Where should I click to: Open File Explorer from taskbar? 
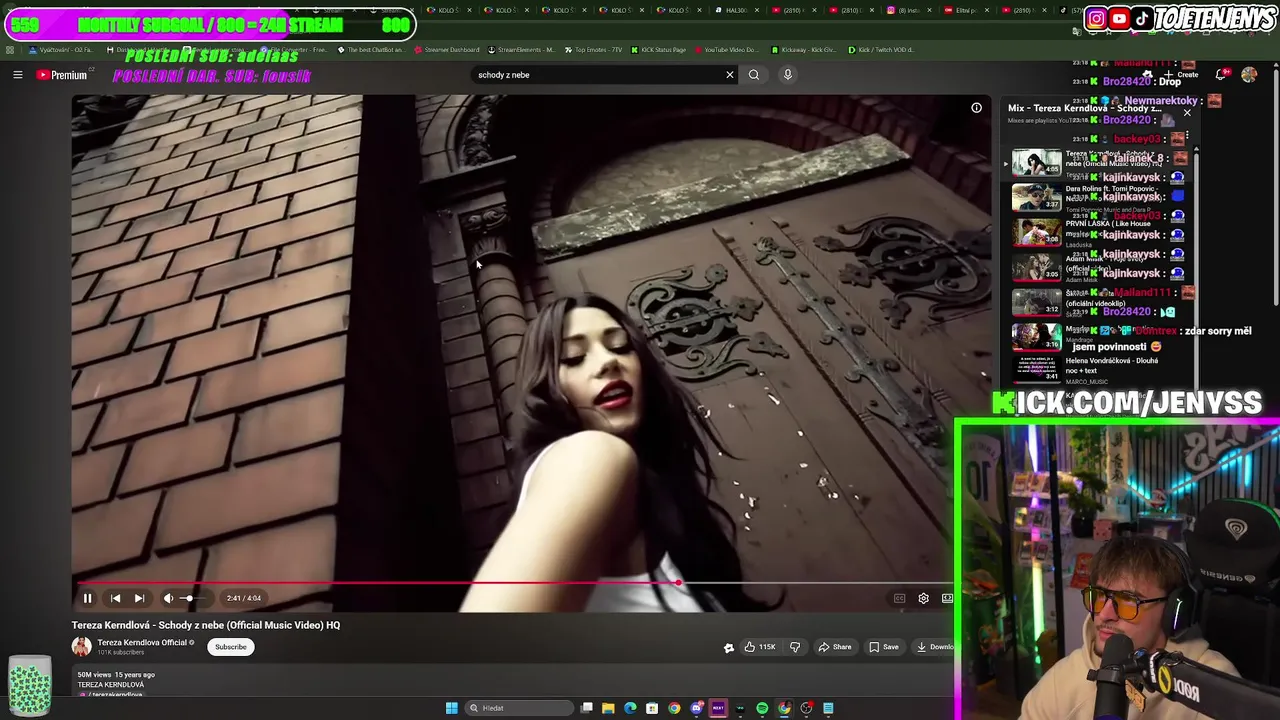608,708
